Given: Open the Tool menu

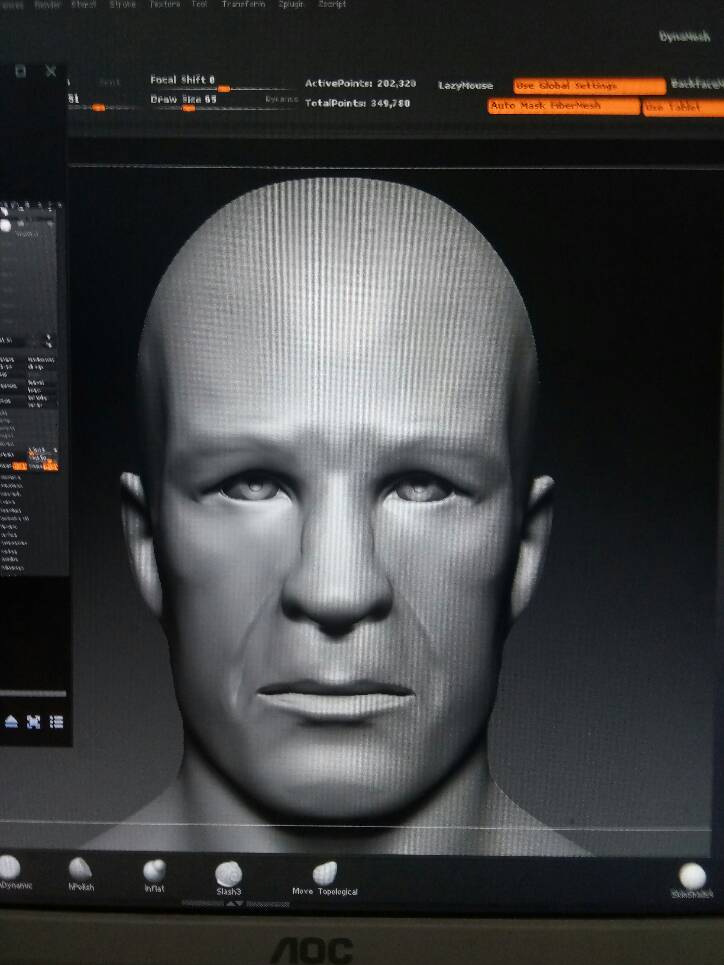Looking at the screenshot, I should tap(199, 4).
